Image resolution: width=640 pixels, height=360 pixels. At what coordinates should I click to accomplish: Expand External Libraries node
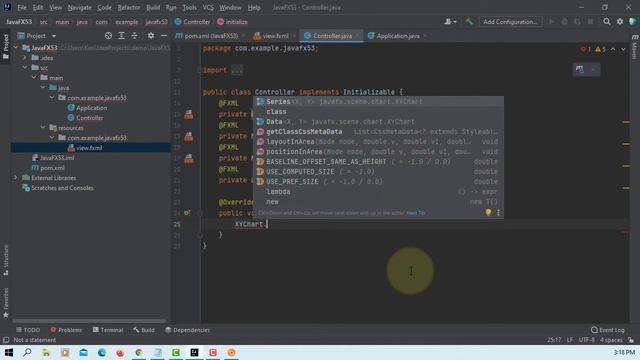tap(16, 178)
